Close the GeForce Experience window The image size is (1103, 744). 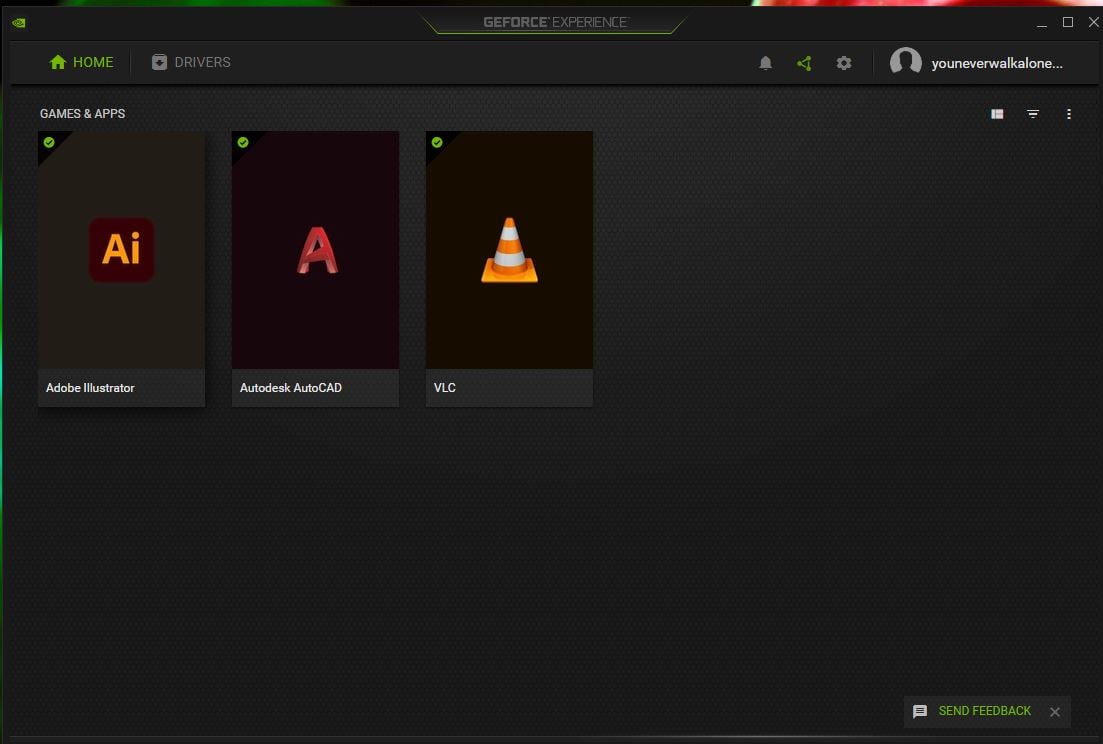tap(1094, 23)
